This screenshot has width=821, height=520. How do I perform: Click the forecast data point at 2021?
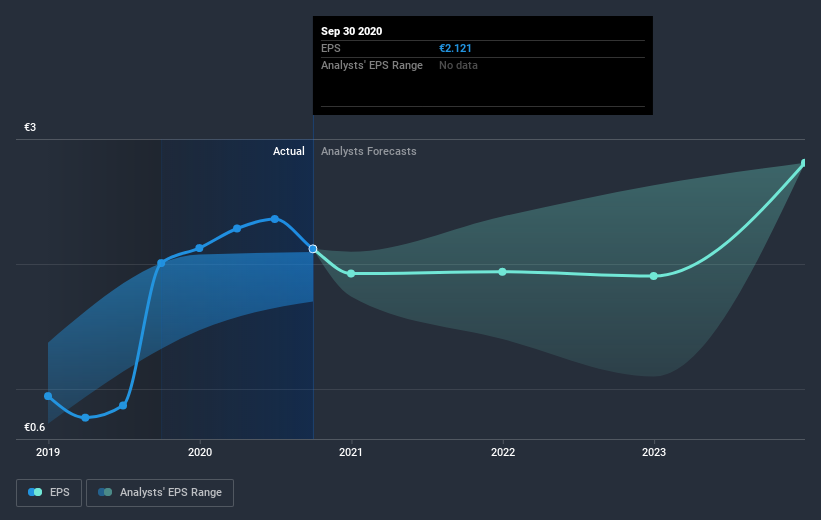[x=351, y=274]
